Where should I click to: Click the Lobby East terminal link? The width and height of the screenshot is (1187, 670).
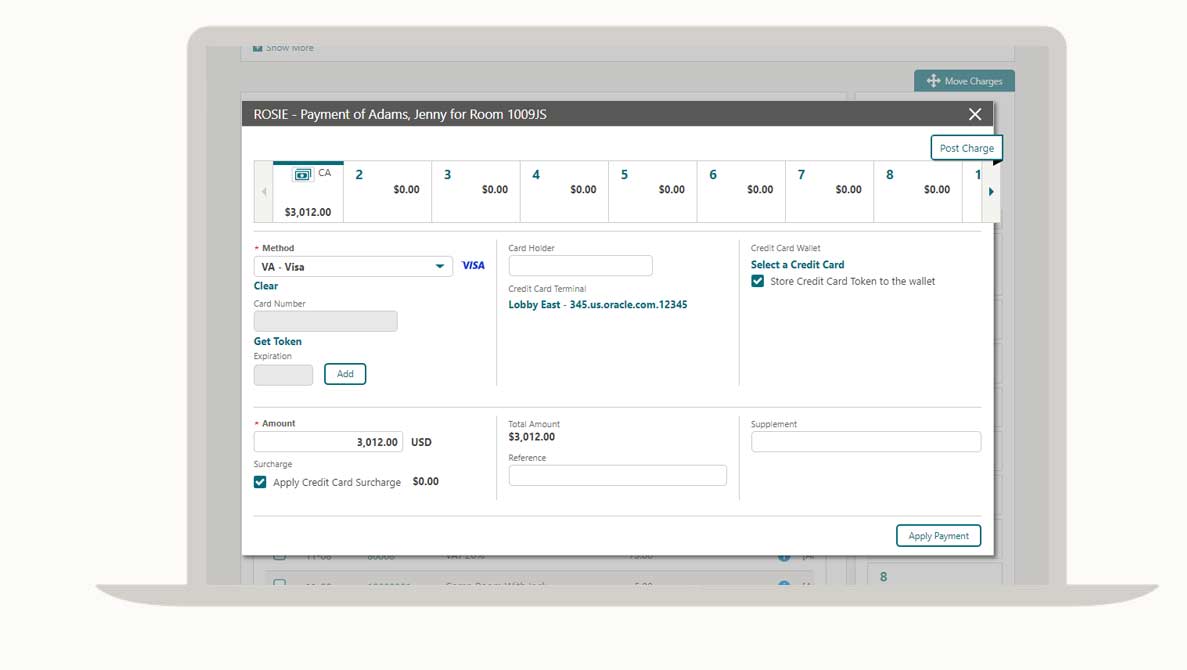597,305
